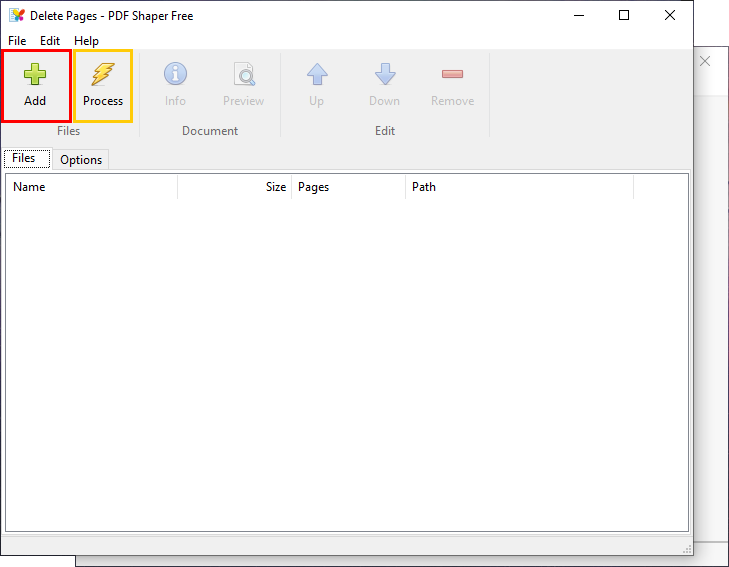Image resolution: width=729 pixels, height=567 pixels.
Task: Sort list by Path column header
Action: (x=519, y=187)
